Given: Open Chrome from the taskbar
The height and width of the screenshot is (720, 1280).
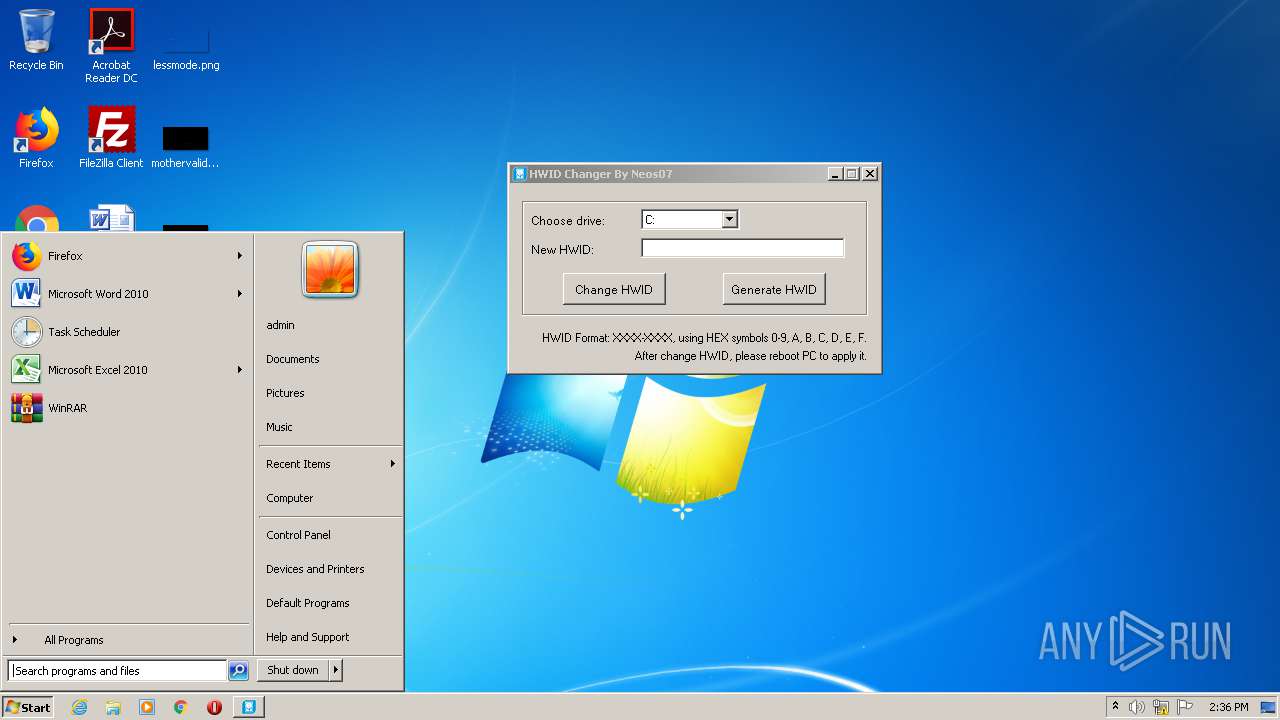Looking at the screenshot, I should (x=181, y=707).
